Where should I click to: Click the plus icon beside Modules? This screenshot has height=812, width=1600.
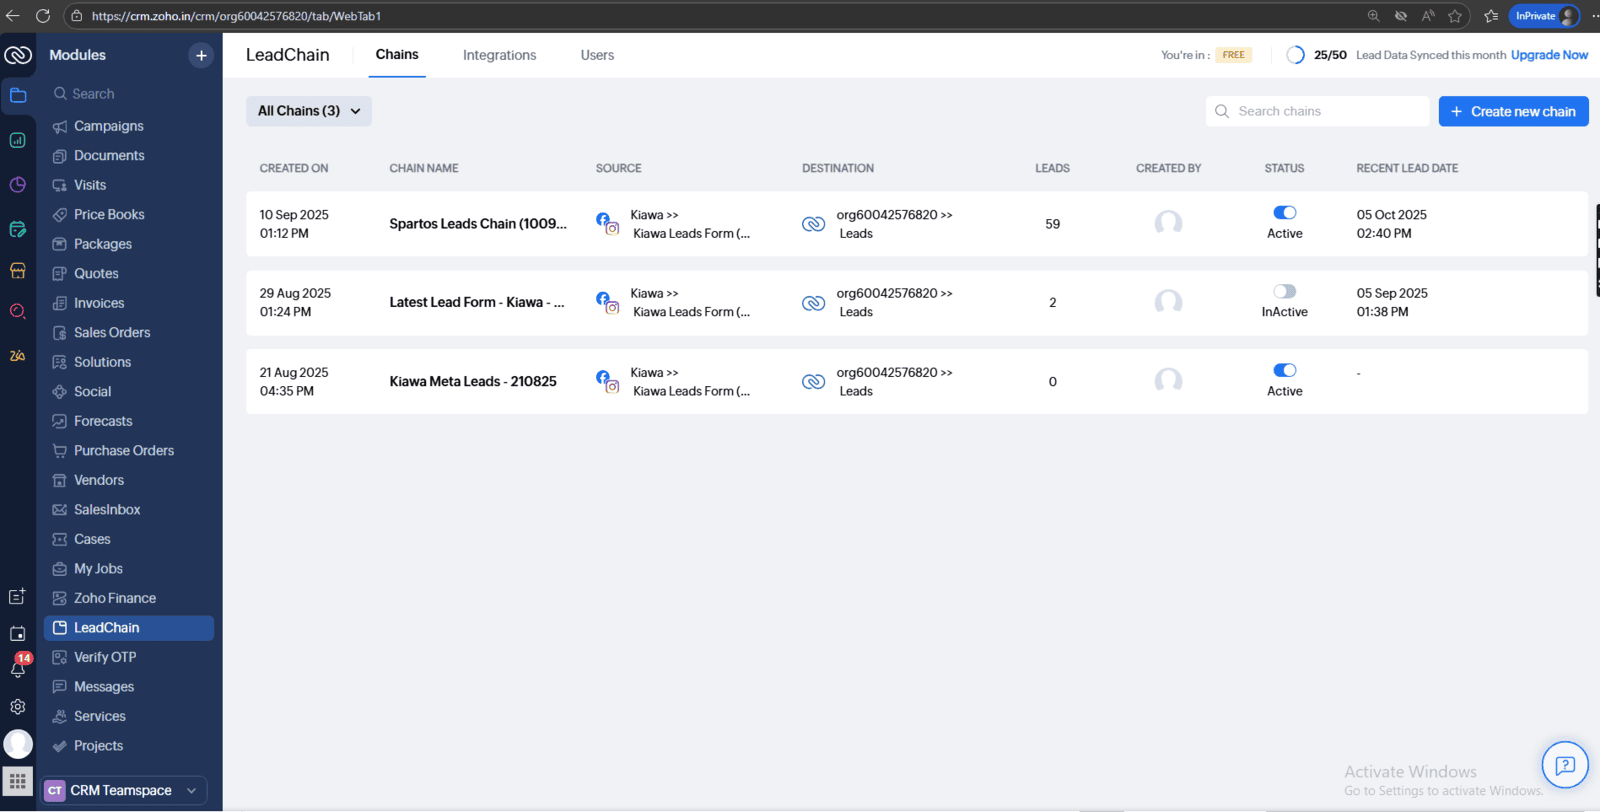pos(201,56)
